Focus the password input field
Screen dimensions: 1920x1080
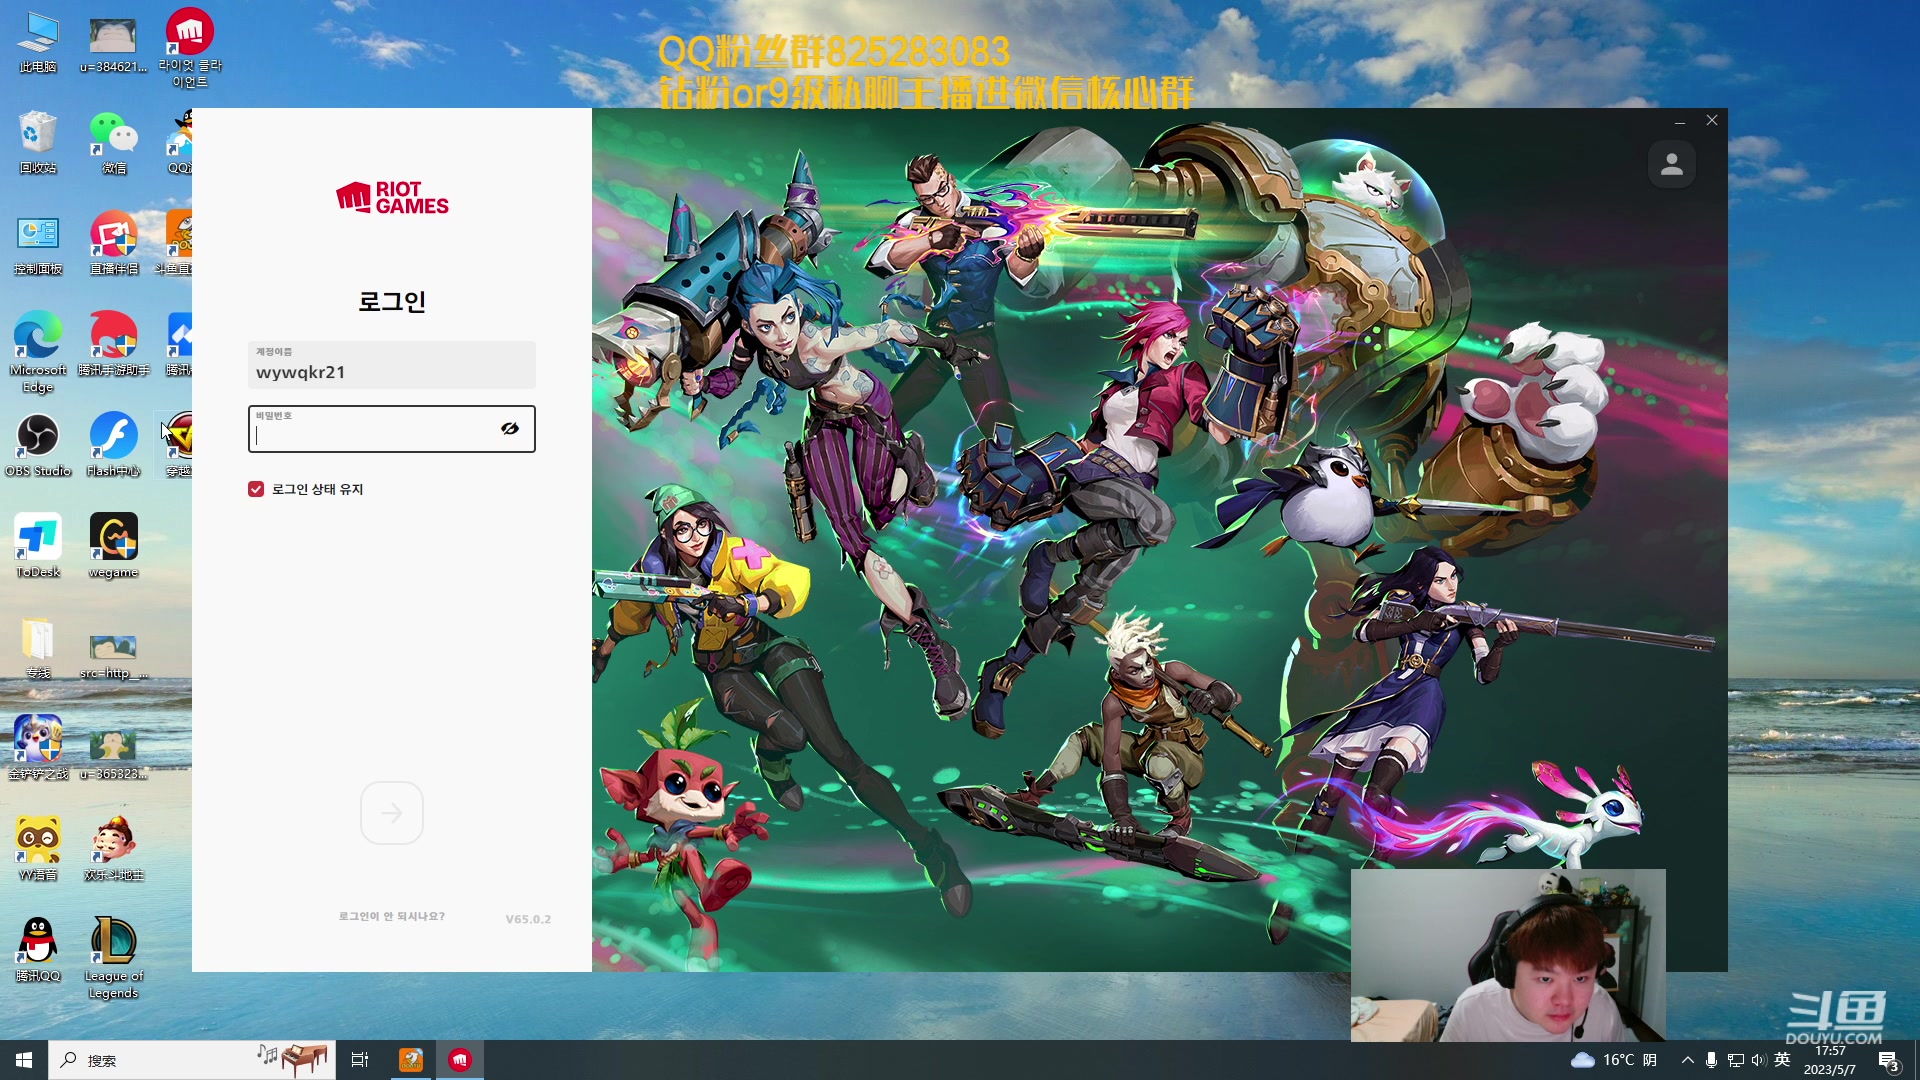click(x=392, y=429)
